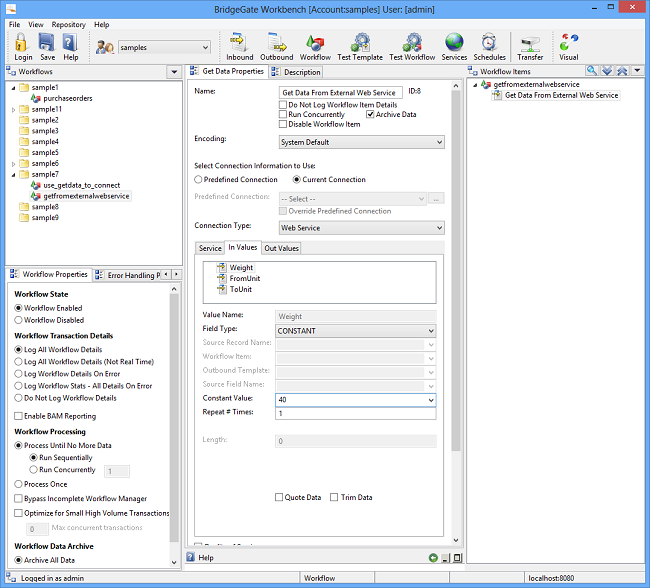The height and width of the screenshot is (588, 650).
Task: Open the Connection Type dropdown
Action: (x=360, y=228)
